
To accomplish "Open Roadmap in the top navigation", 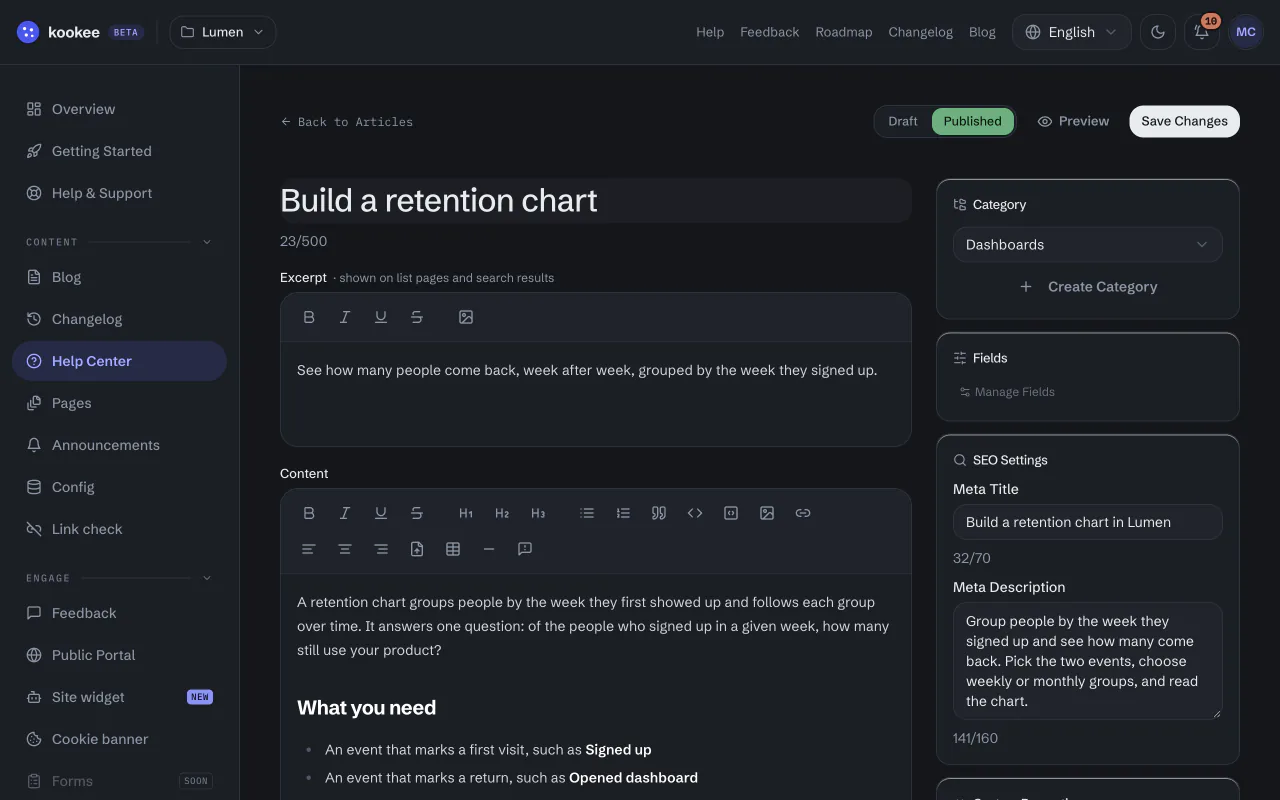I will pyautogui.click(x=844, y=32).
